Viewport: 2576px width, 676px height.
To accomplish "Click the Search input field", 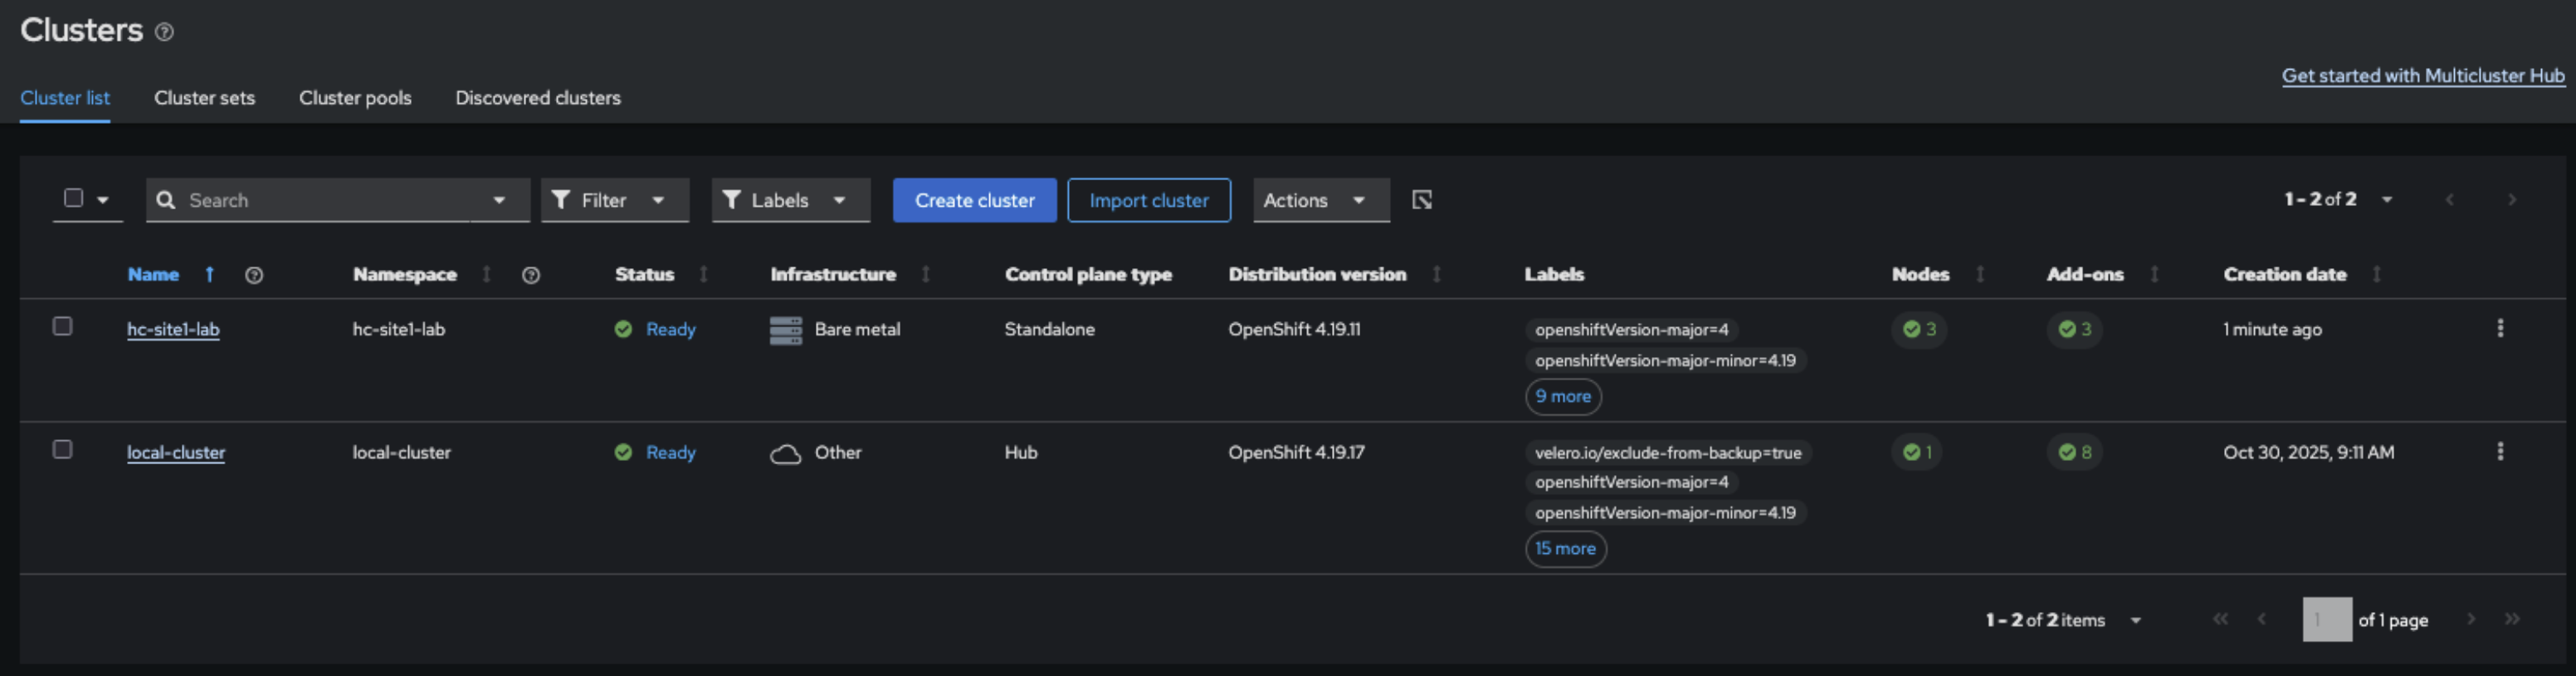I will [320, 200].
